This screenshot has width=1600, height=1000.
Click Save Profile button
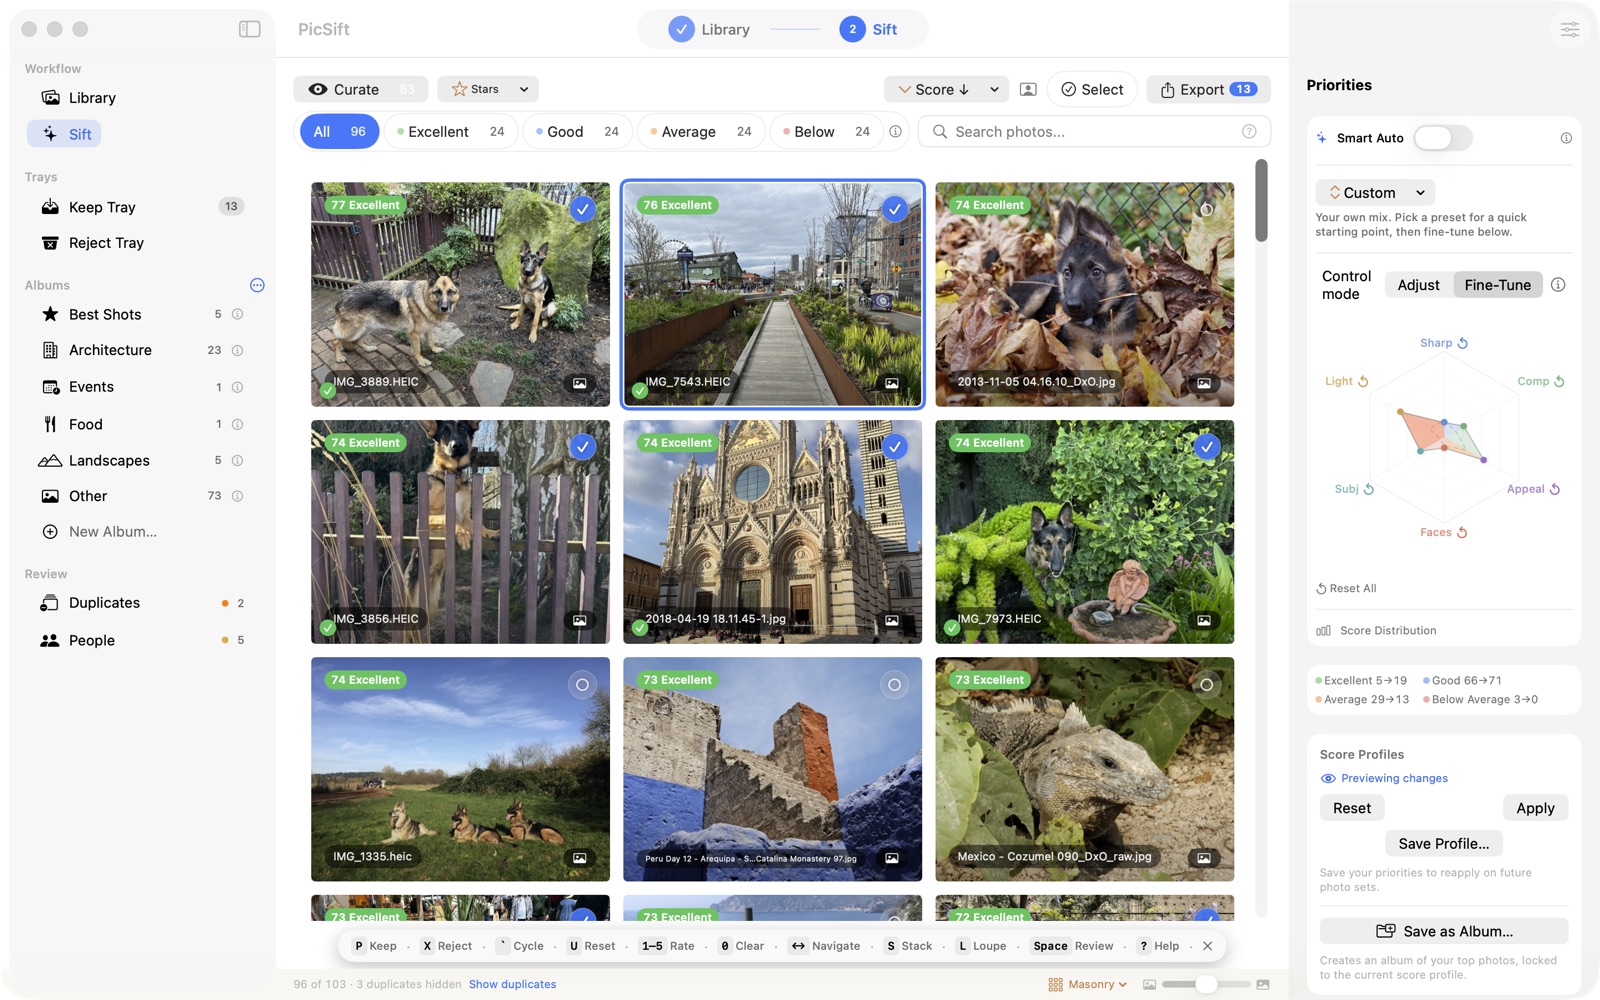(x=1444, y=843)
